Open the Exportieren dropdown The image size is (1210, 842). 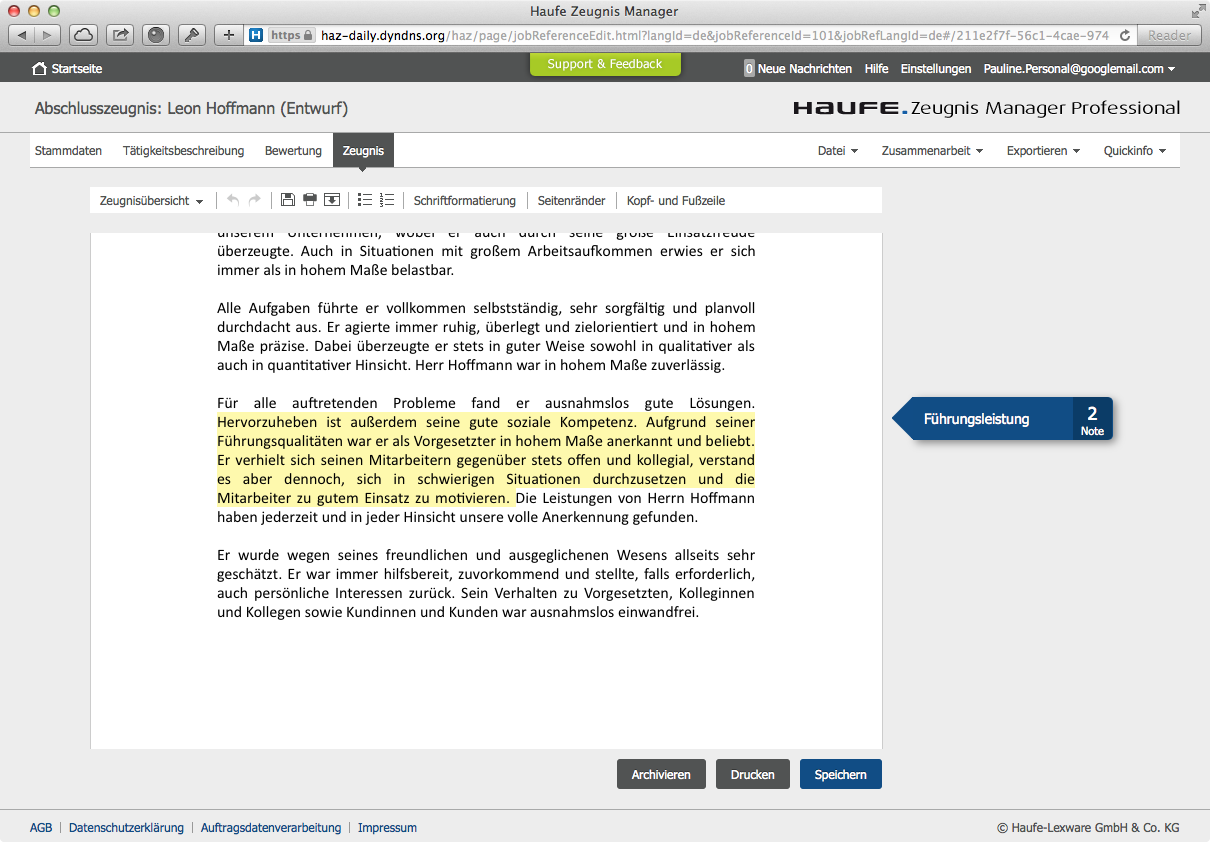point(1043,151)
